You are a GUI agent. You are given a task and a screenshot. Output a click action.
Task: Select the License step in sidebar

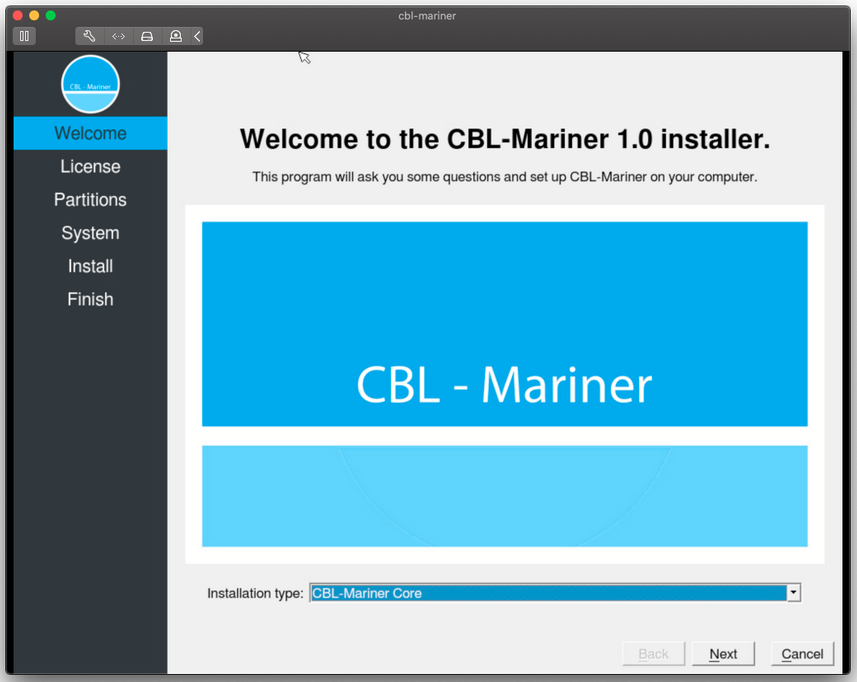90,167
